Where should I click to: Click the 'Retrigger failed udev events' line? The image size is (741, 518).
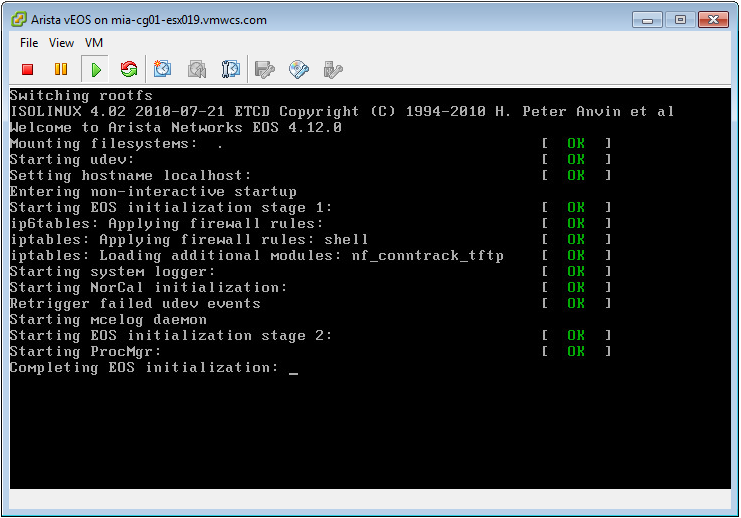tap(135, 303)
